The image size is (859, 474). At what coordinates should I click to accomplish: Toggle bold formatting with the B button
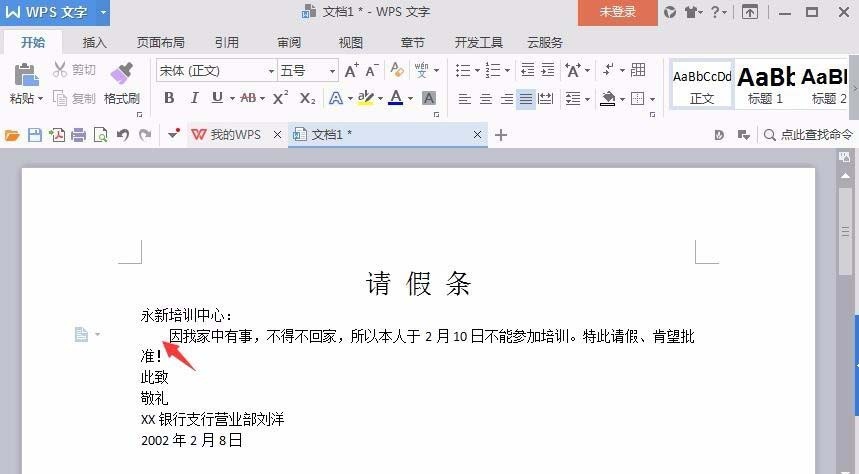point(169,98)
